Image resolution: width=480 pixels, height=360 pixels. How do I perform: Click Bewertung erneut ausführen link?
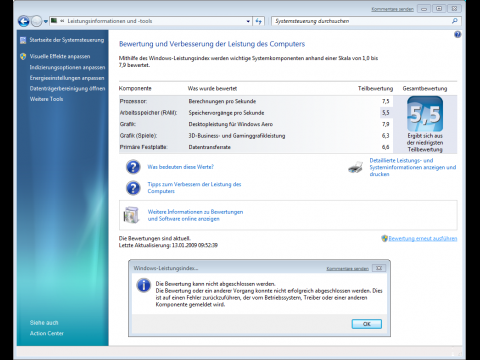pyautogui.click(x=423, y=239)
